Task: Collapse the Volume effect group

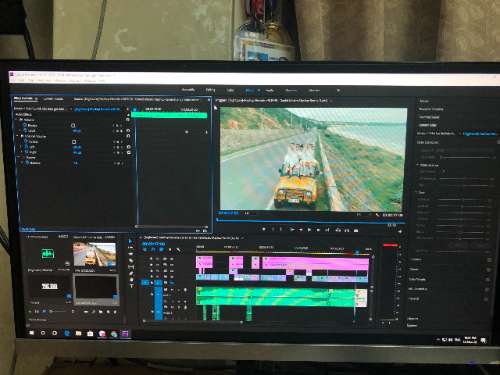Action: tap(17, 119)
